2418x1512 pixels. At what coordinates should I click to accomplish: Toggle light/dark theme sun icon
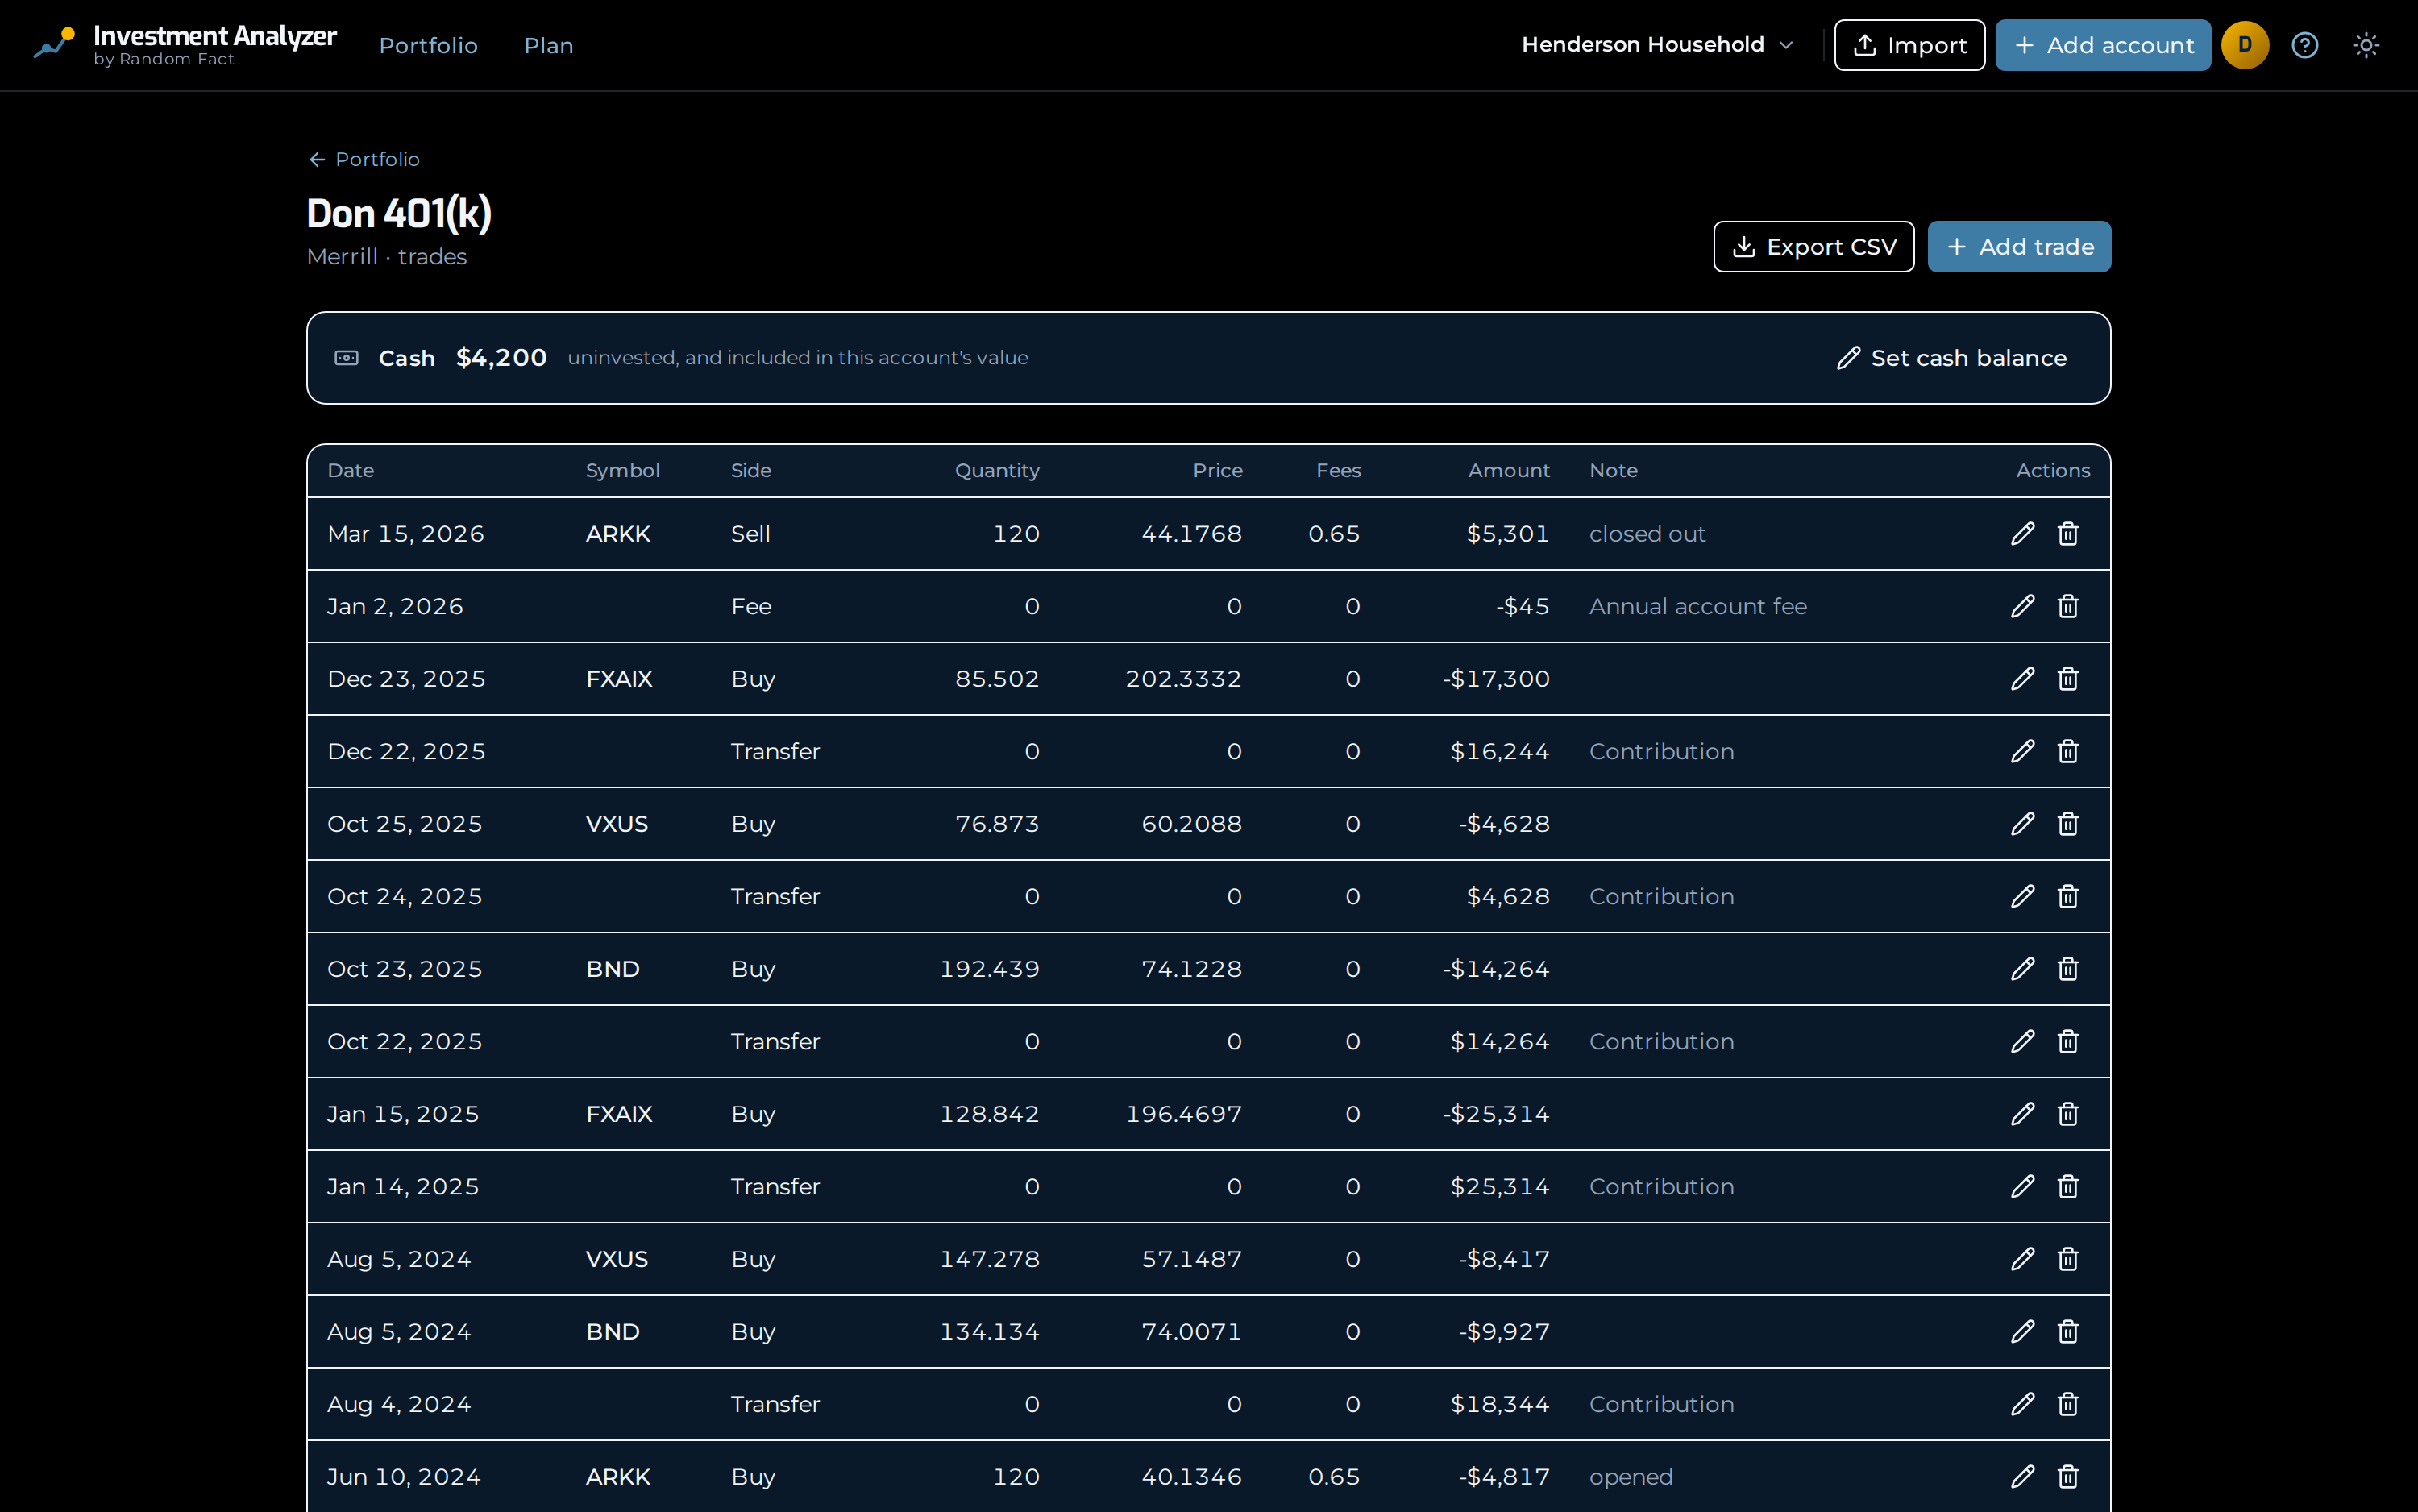(x=2365, y=45)
